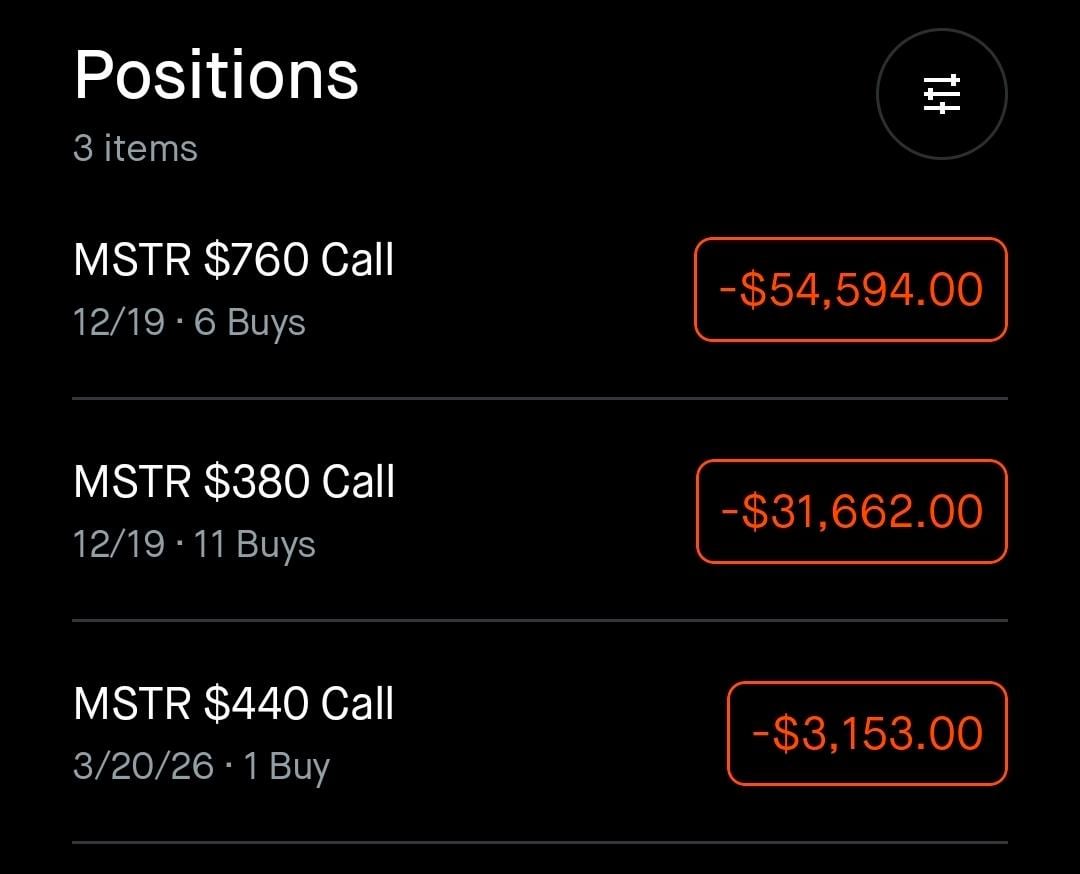This screenshot has height=874, width=1080.
Task: Open the positions filter settings icon
Action: [941, 94]
